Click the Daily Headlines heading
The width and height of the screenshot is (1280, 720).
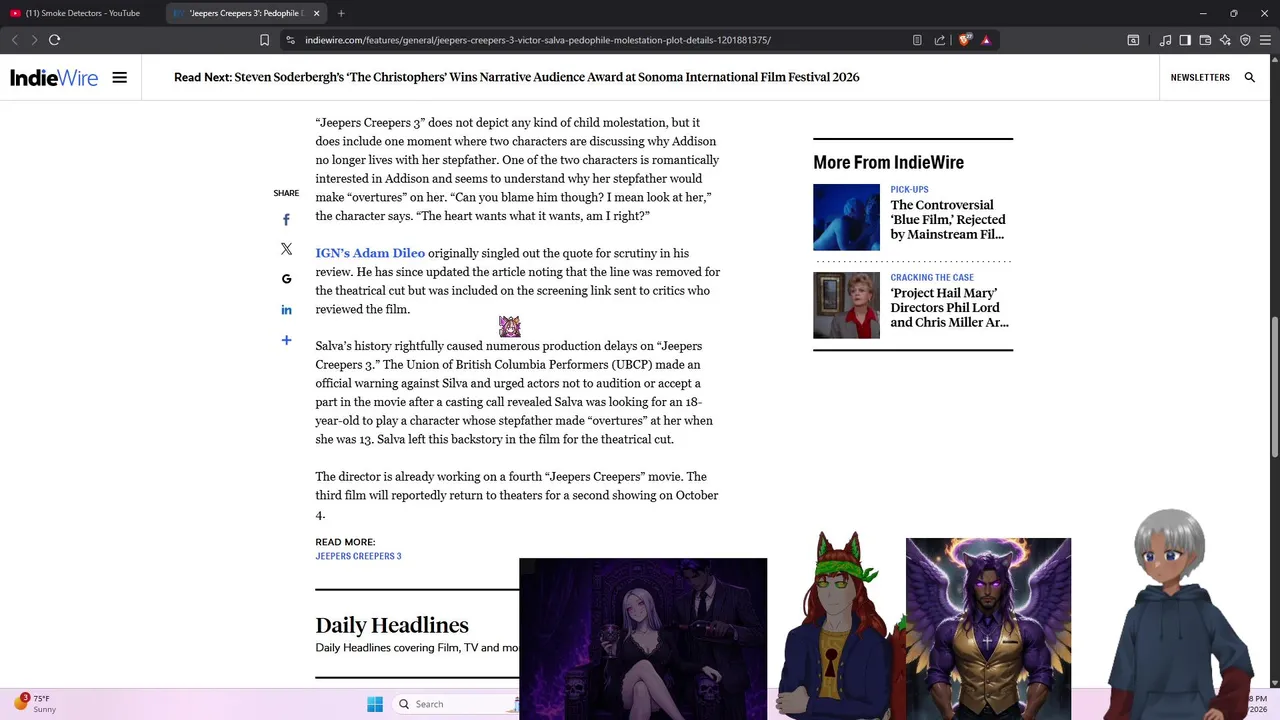[x=392, y=625]
